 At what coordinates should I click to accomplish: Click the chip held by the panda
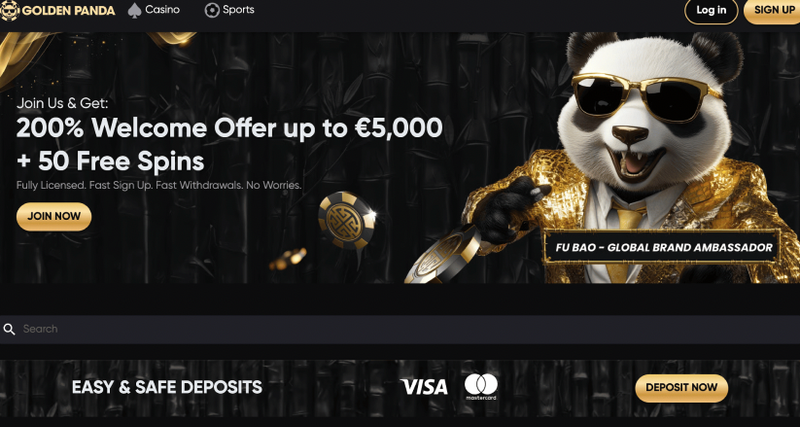point(443,255)
